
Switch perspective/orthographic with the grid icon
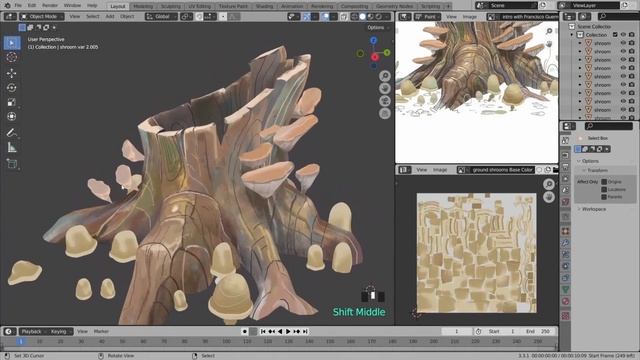(x=384, y=113)
